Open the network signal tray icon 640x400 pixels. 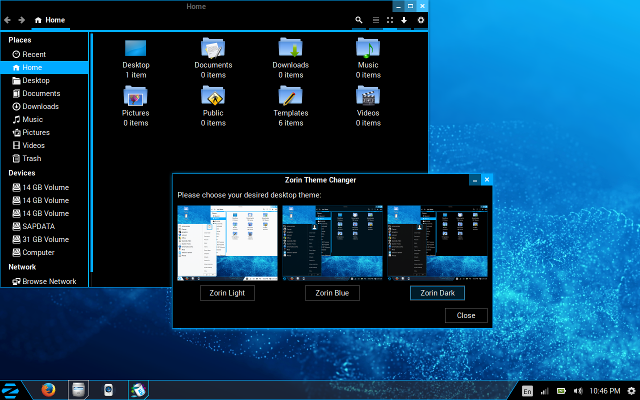[x=545, y=391]
